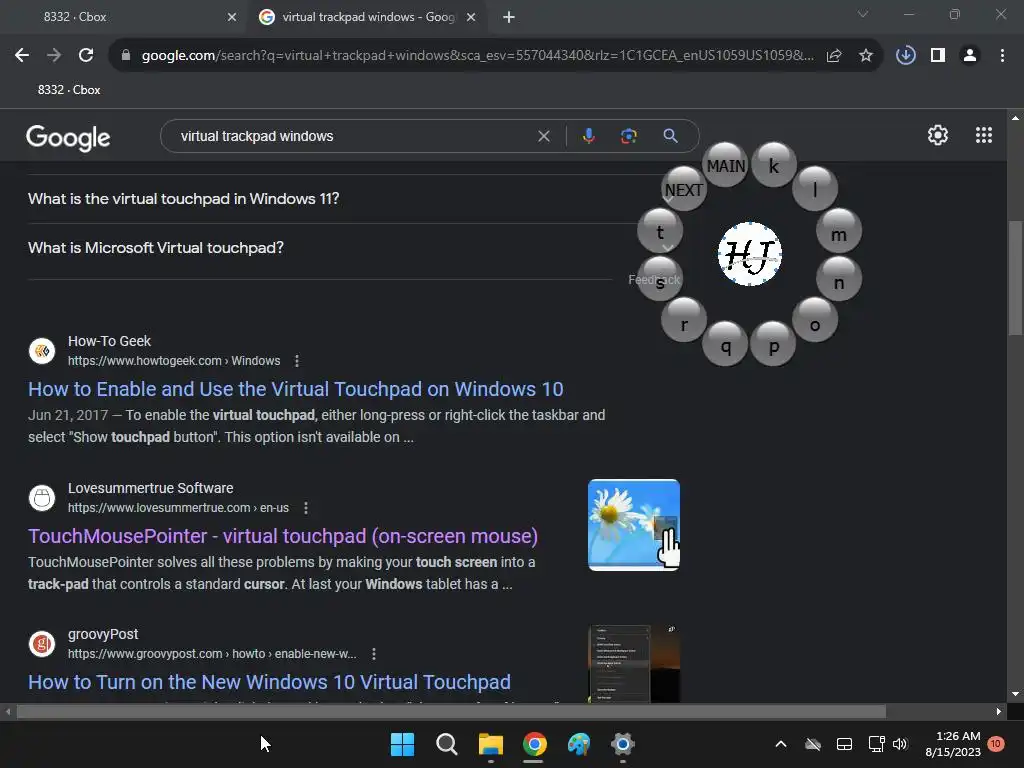
Task: Tap the letter k bubble
Action: [774, 165]
